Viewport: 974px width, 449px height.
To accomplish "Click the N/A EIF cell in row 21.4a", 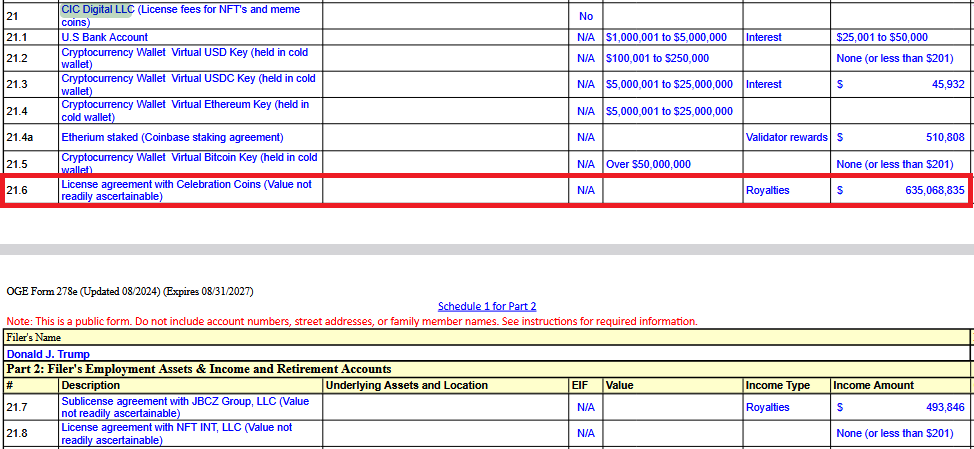I will (x=586, y=137).
